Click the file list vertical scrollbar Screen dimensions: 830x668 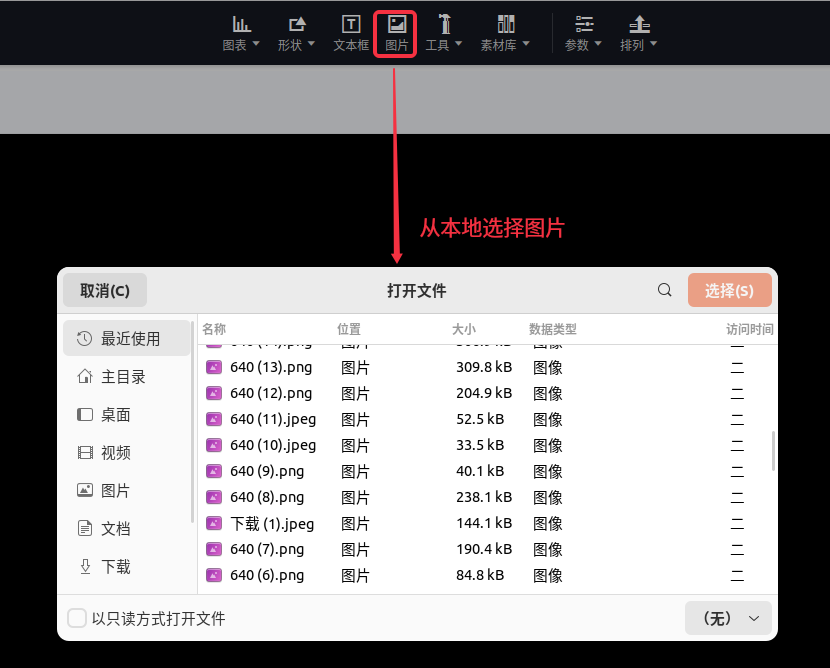click(773, 450)
